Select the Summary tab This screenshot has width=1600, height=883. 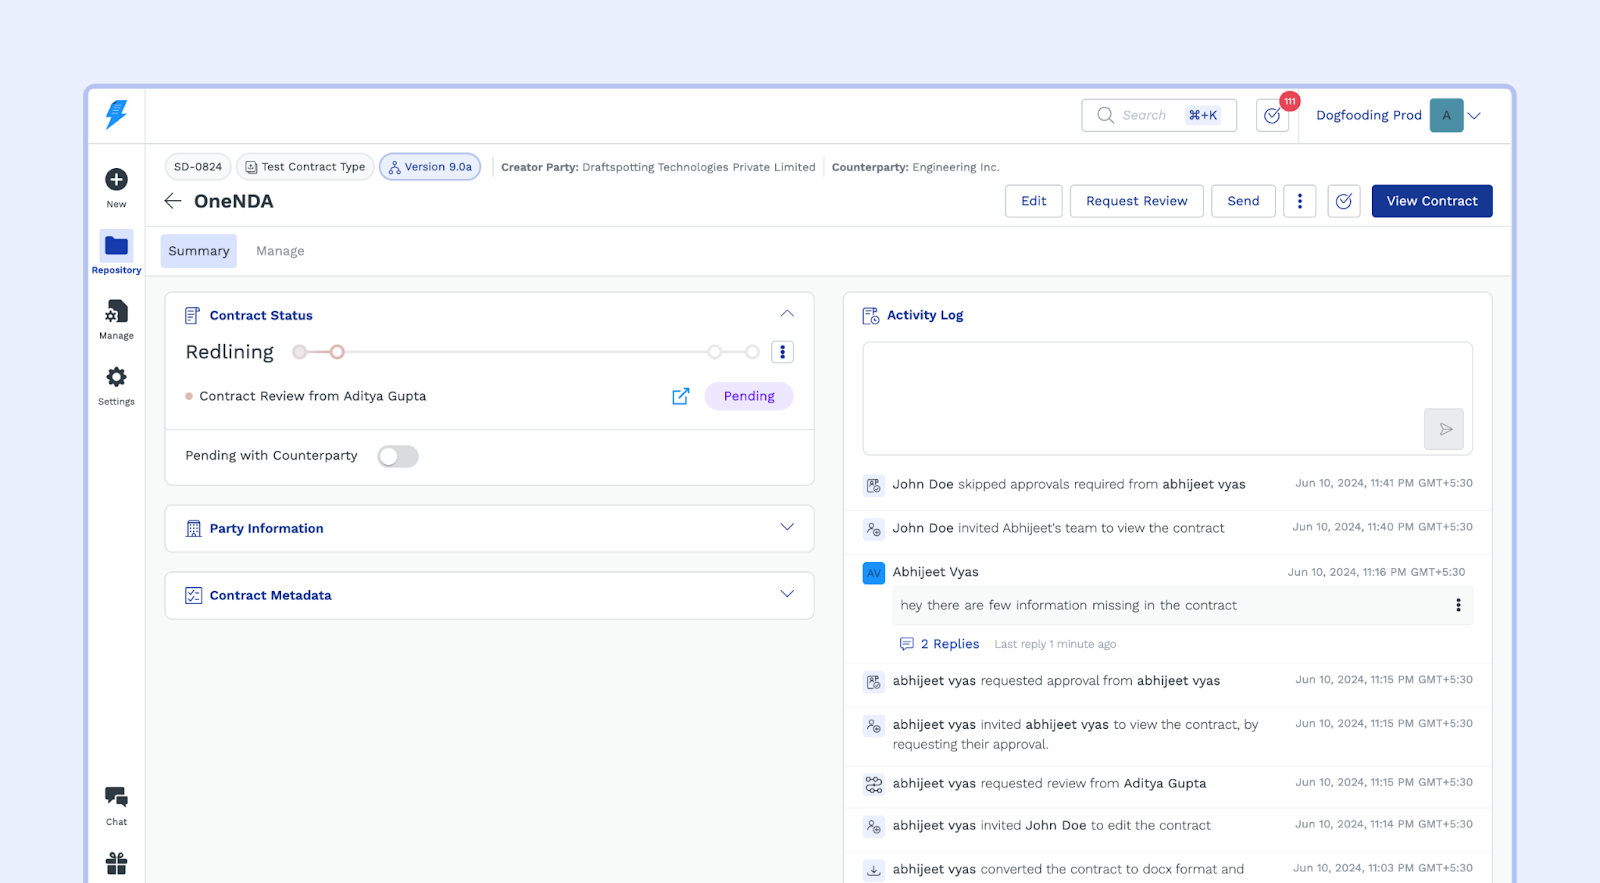point(199,251)
